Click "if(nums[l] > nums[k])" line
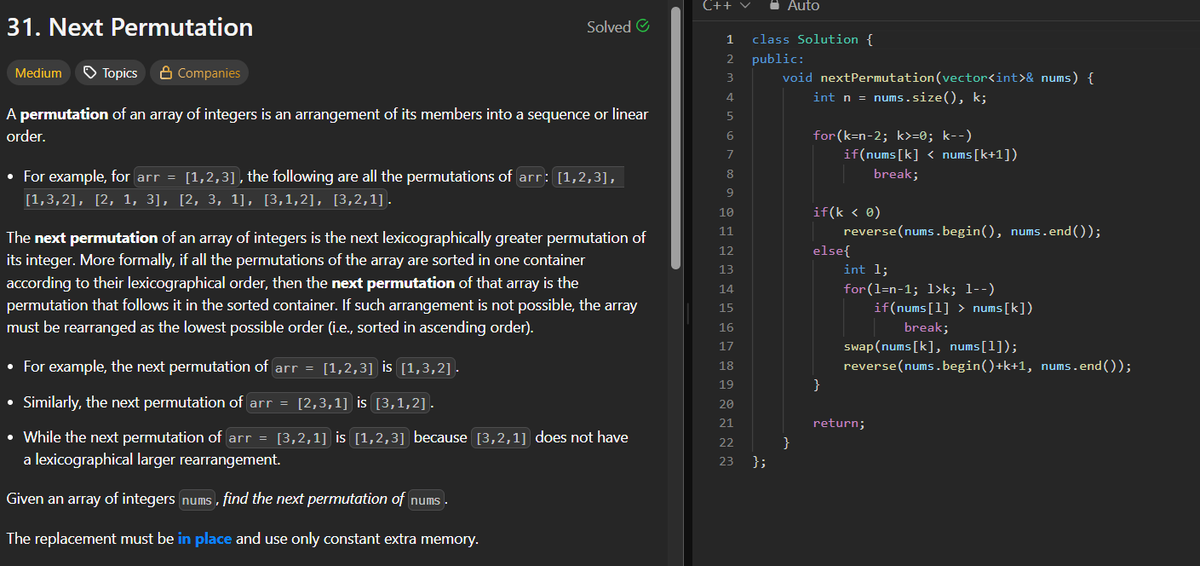The height and width of the screenshot is (566, 1200). [954, 308]
